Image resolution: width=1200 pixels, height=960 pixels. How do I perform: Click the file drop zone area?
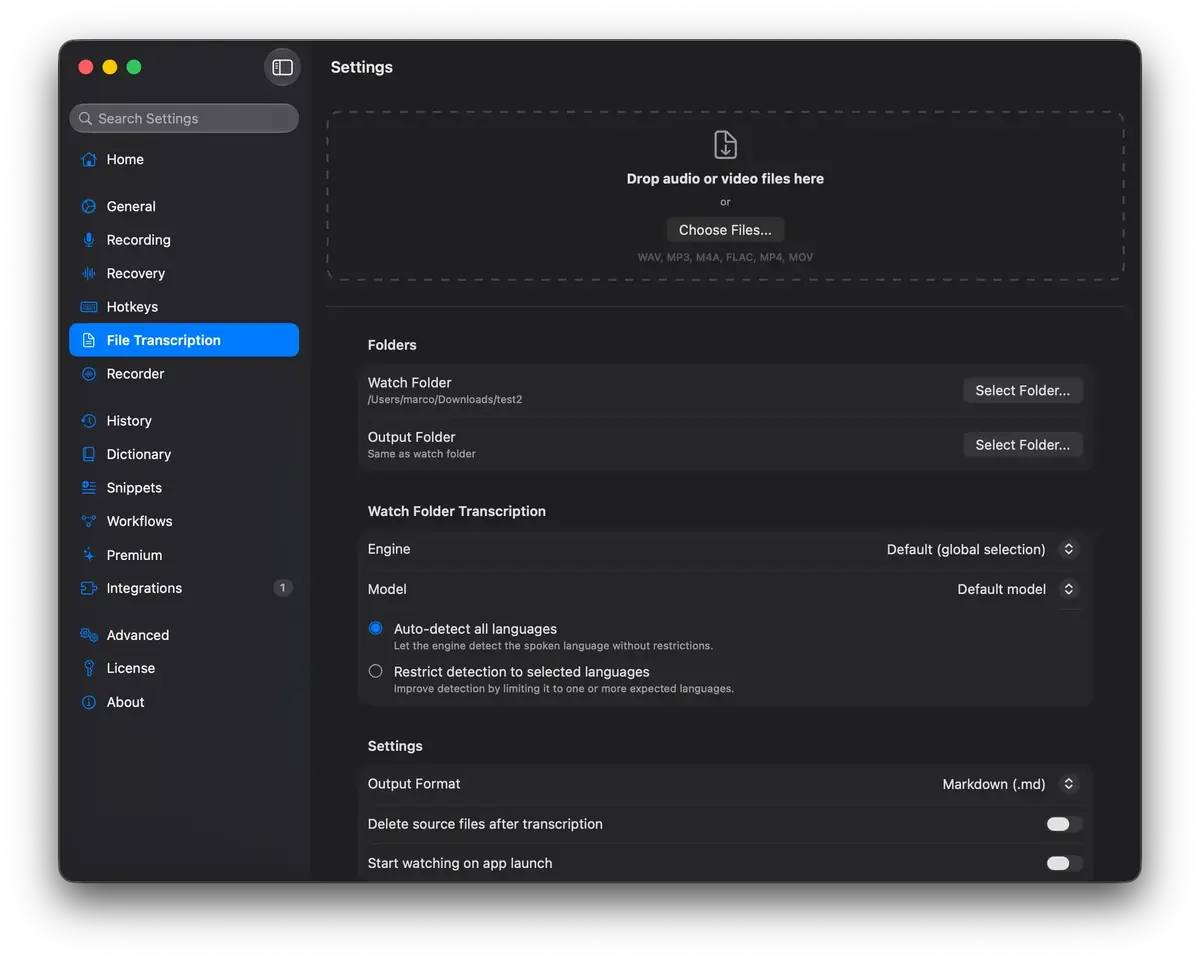tap(725, 196)
